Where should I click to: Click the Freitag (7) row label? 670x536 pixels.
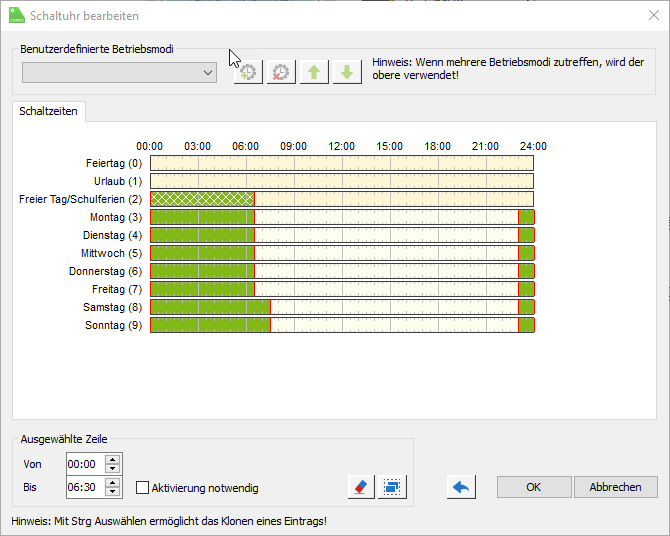(117, 289)
